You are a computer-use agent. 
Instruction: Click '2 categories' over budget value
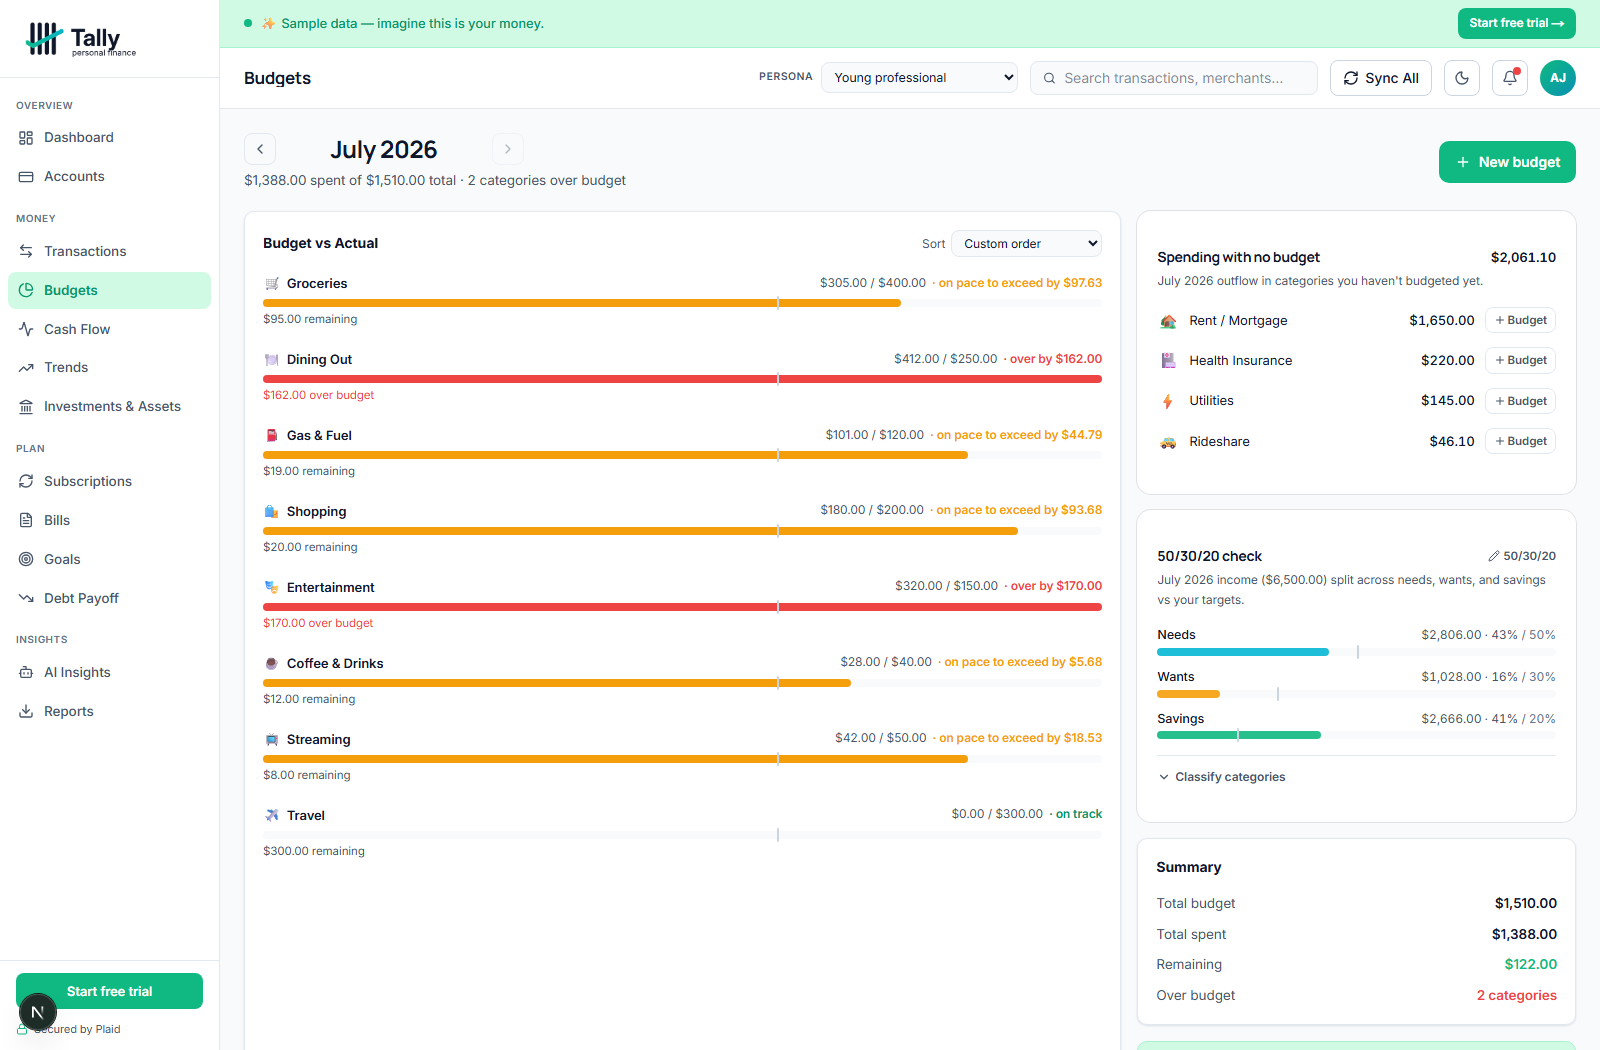[1517, 996]
